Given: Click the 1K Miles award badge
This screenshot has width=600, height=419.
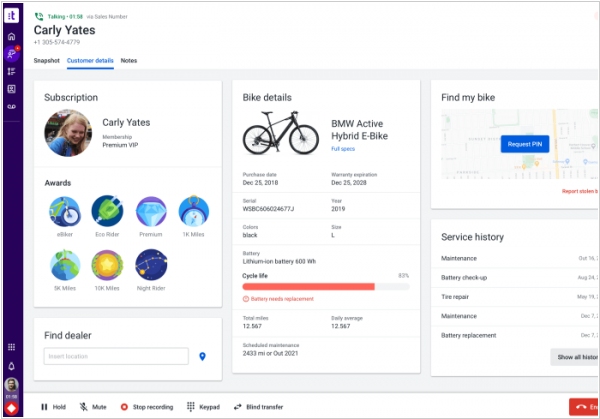Looking at the screenshot, I should click(x=194, y=211).
